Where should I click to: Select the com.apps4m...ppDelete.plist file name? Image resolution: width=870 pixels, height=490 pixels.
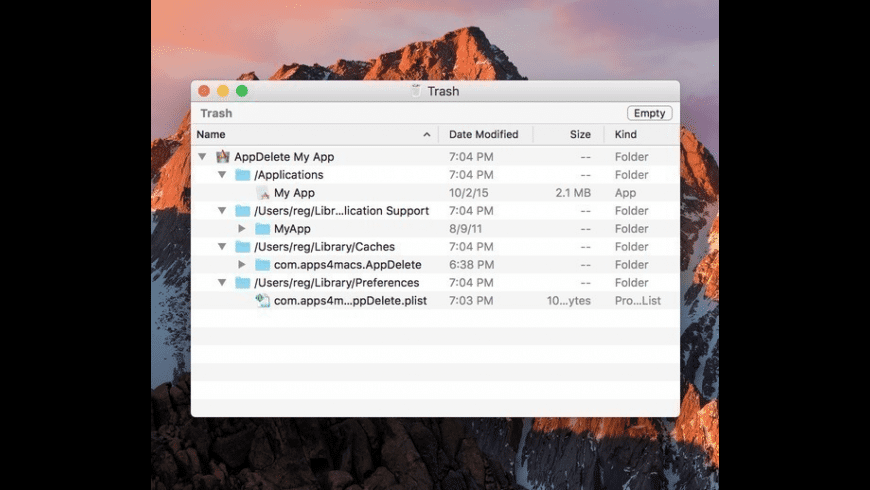(350, 301)
